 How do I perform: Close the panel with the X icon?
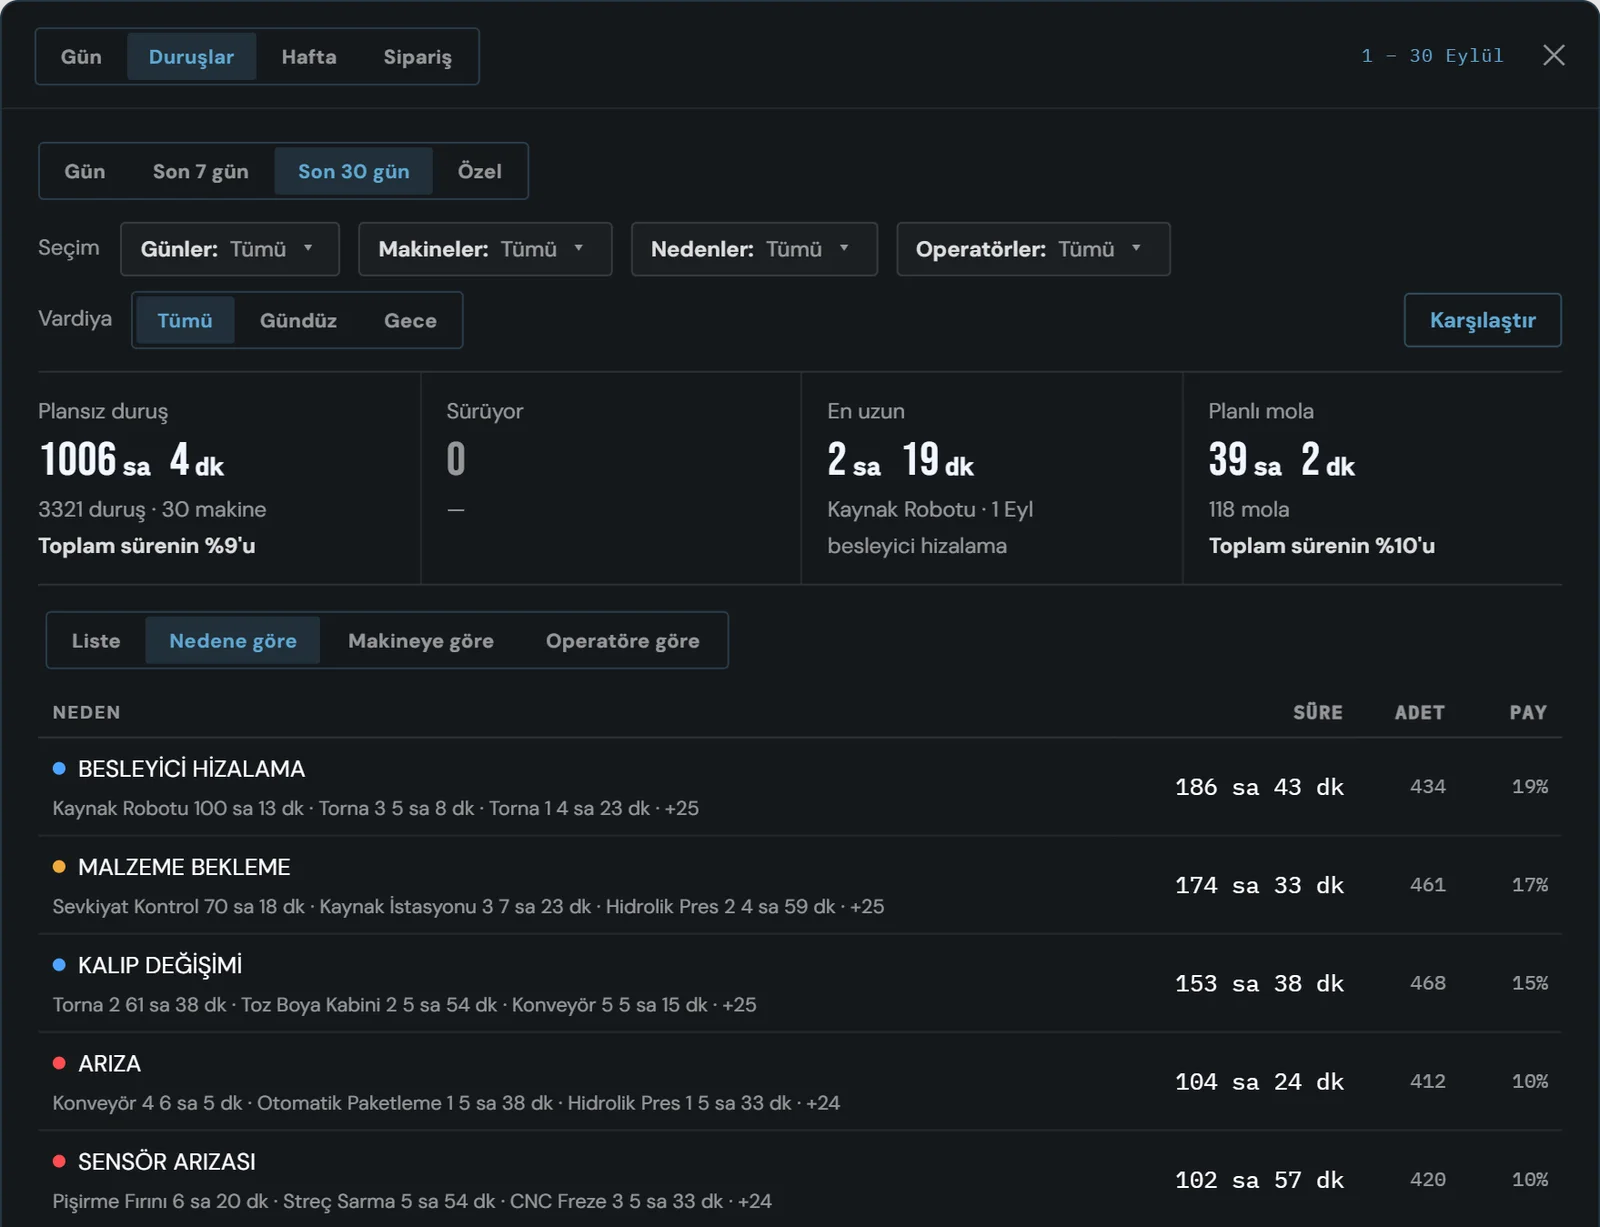[1553, 55]
